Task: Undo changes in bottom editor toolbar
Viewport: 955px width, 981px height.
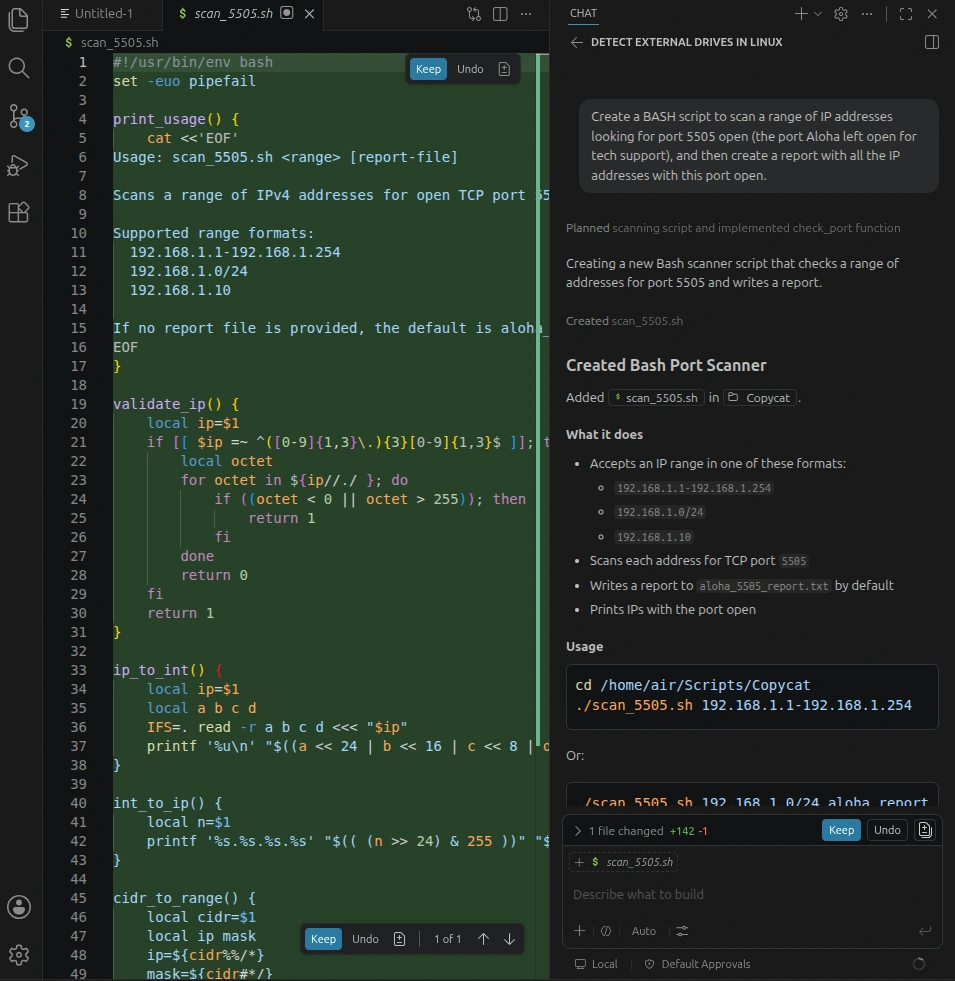Action: click(x=365, y=939)
